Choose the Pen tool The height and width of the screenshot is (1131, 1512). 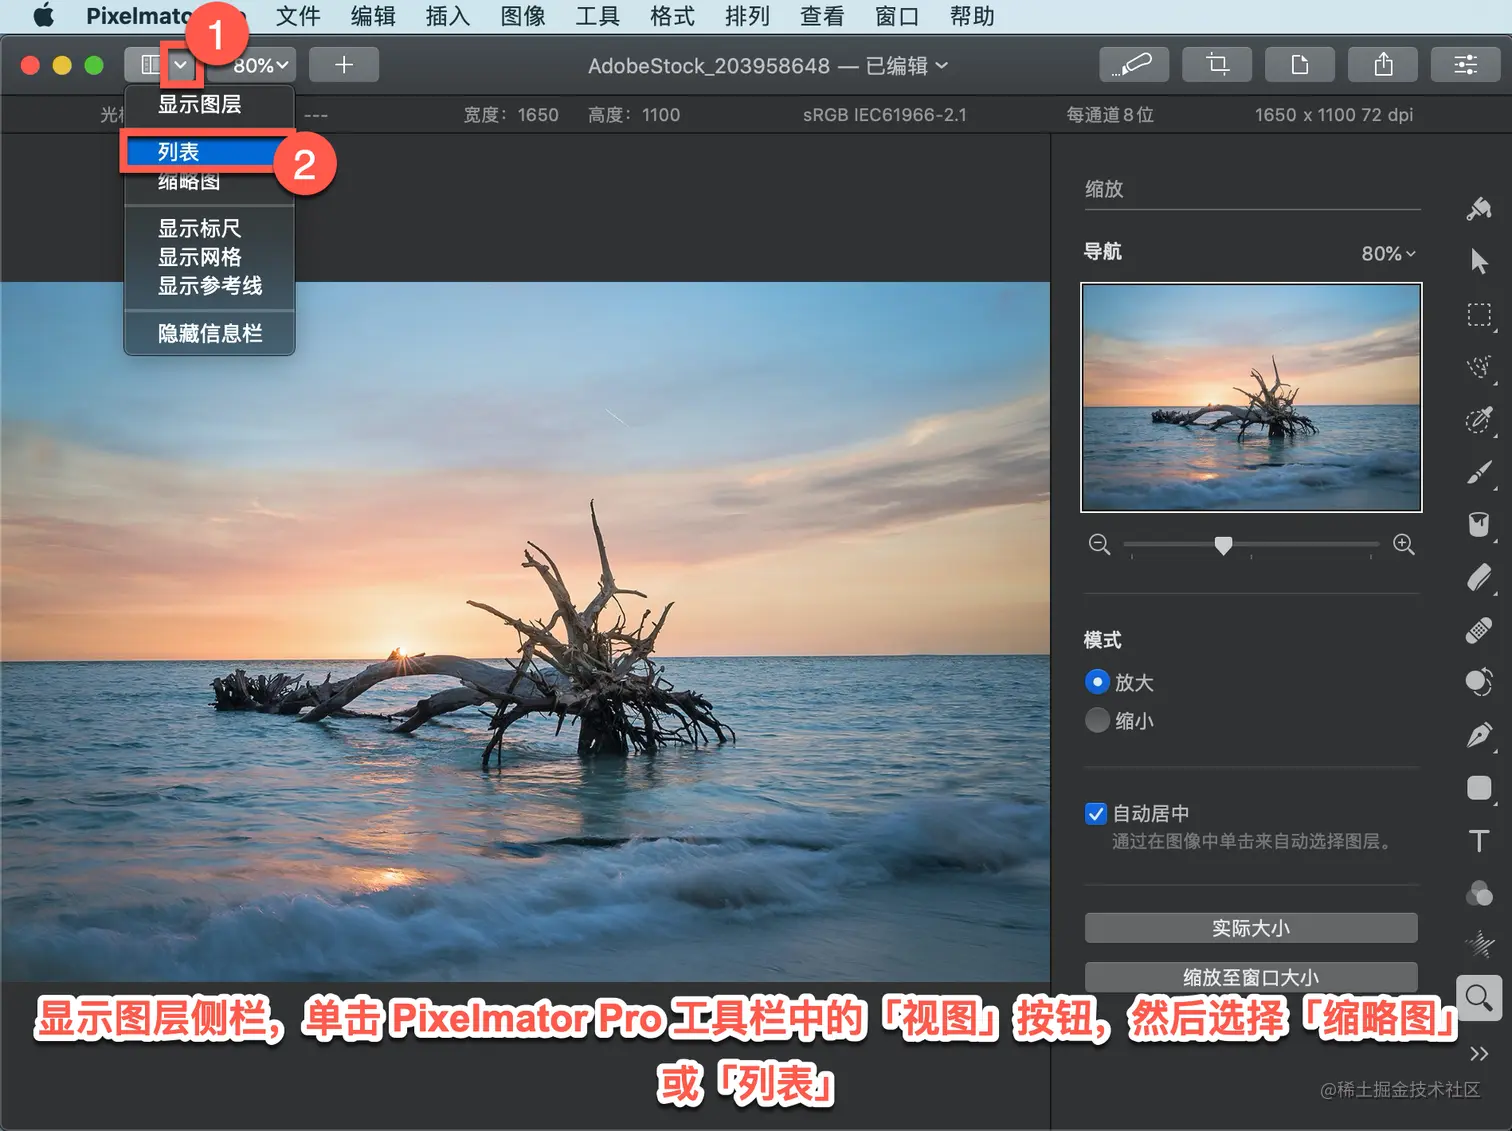click(x=1479, y=736)
